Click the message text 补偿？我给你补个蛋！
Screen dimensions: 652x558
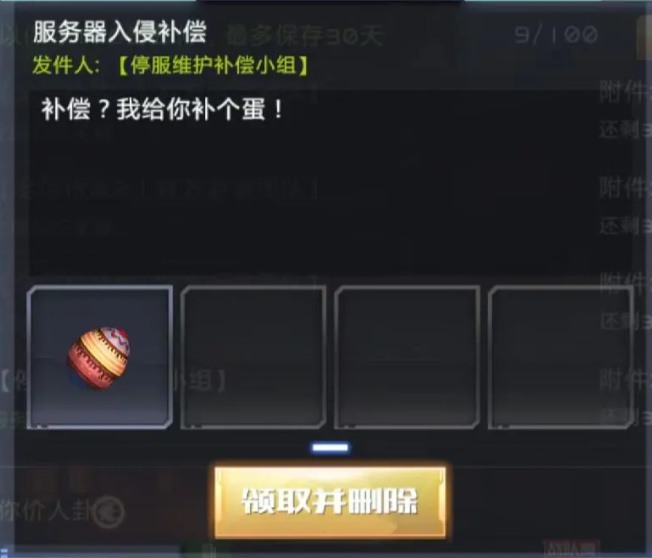162,110
